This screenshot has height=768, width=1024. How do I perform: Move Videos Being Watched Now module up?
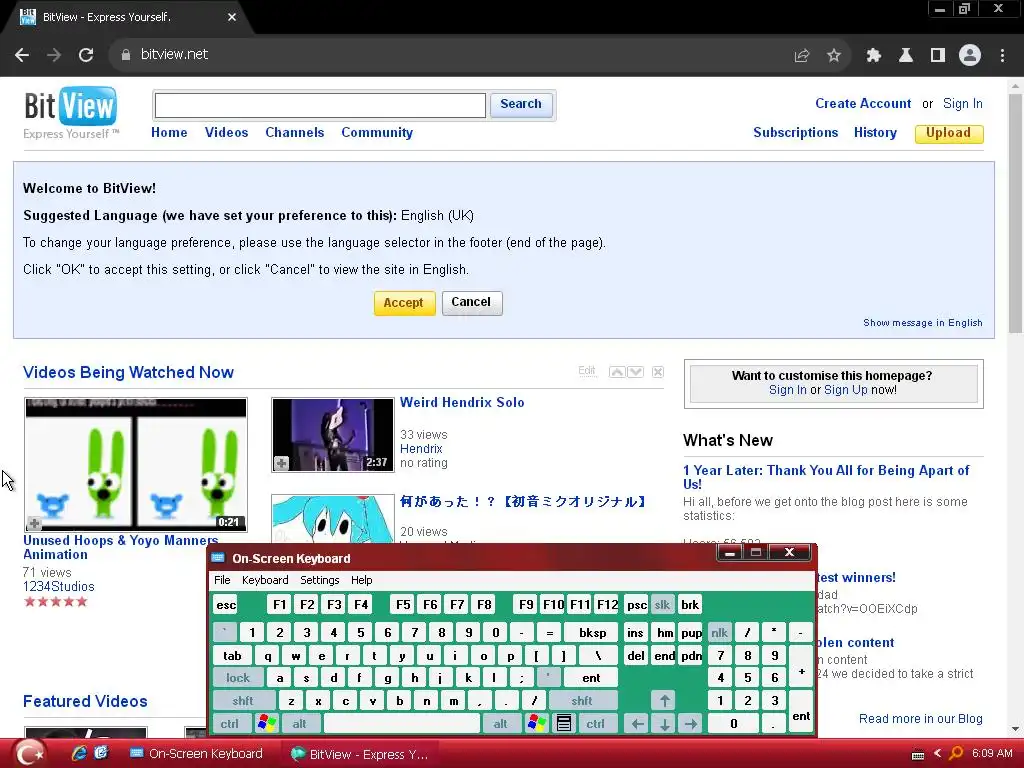click(617, 372)
